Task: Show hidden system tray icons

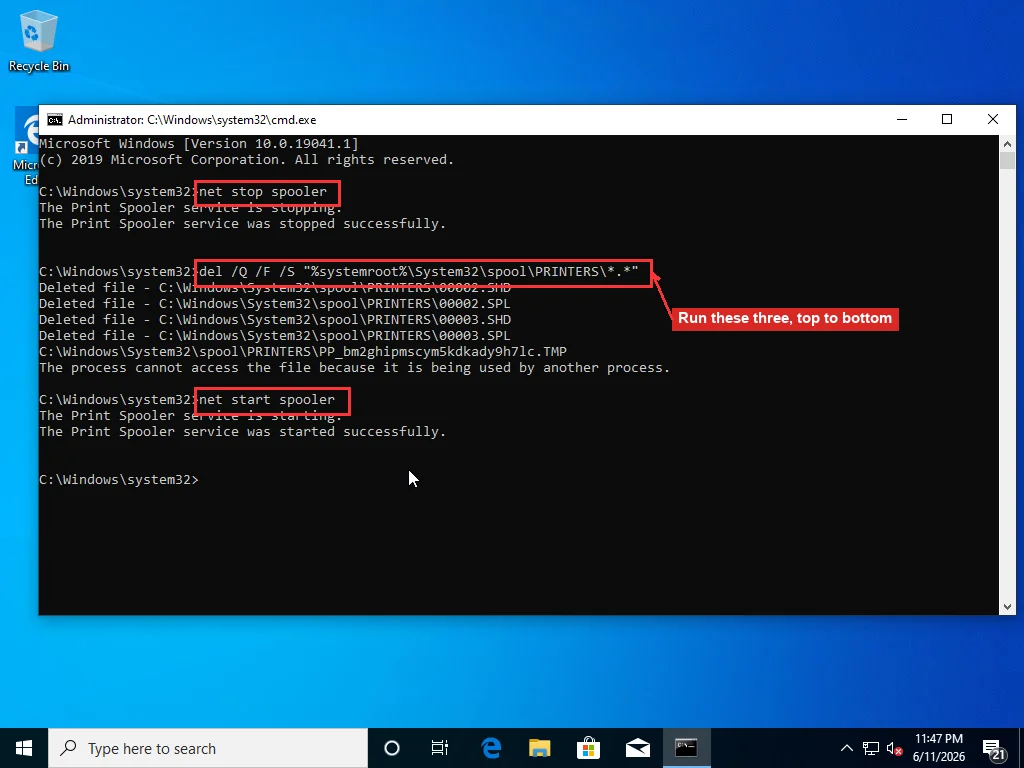Action: point(846,748)
